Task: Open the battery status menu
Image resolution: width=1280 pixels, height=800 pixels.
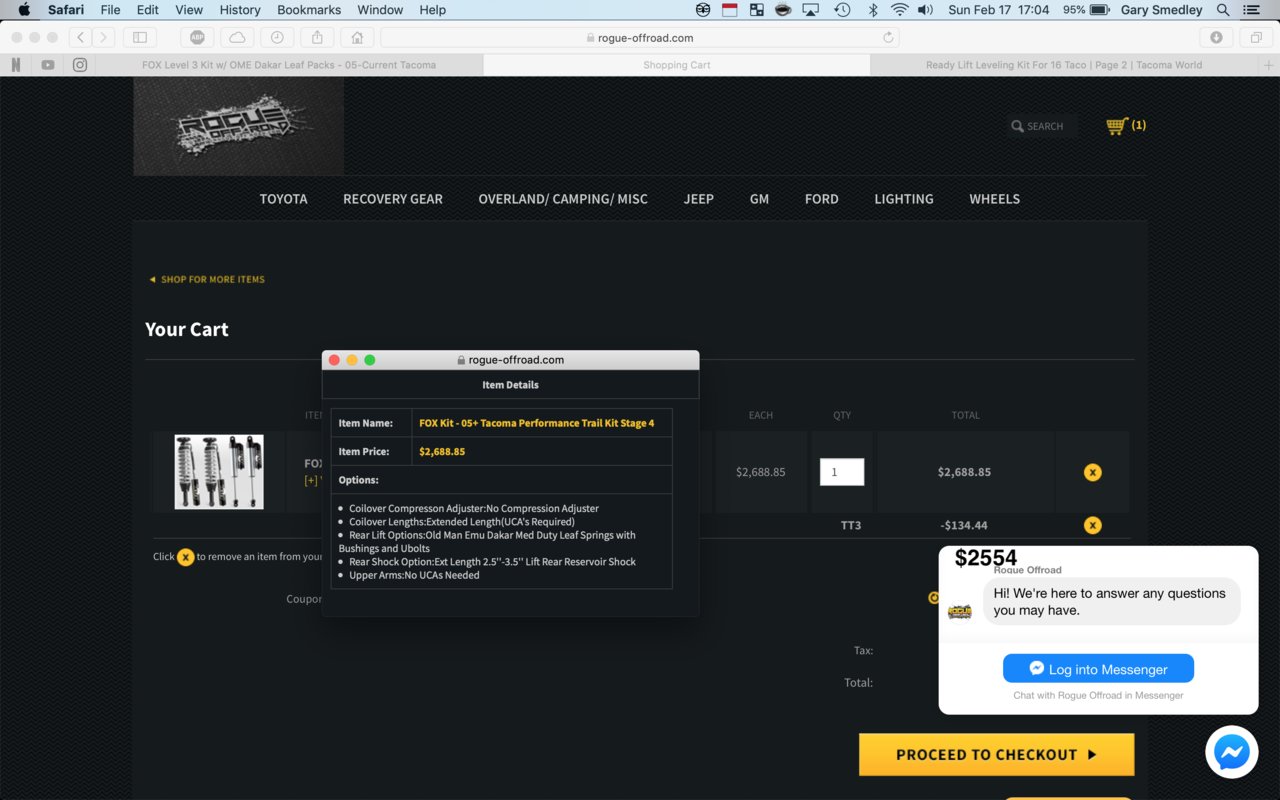Action: [1086, 10]
